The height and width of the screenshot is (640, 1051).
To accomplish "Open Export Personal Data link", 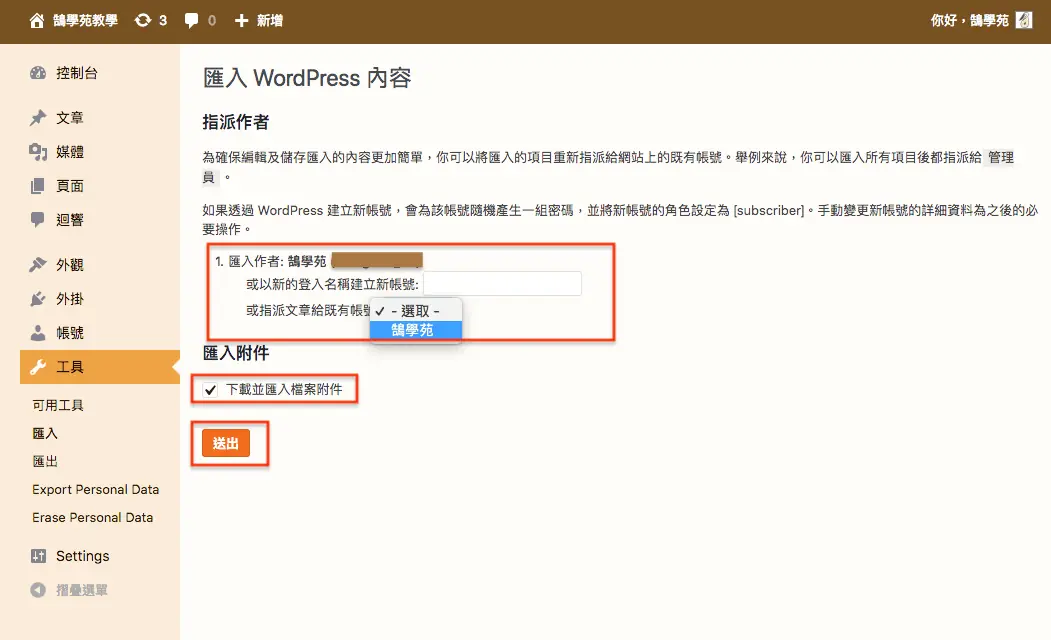I will point(96,490).
